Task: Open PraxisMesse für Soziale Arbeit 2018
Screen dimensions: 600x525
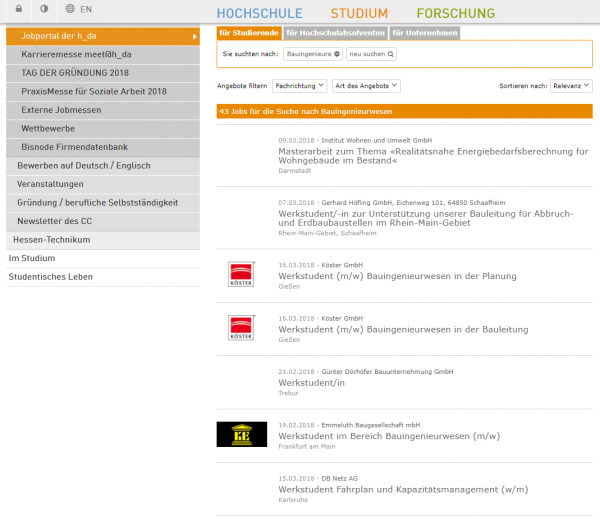Action: pyautogui.click(x=103, y=92)
